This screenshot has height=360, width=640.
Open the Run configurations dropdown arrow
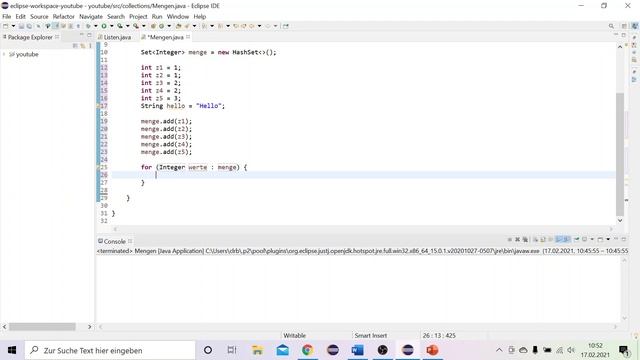point(111,26)
